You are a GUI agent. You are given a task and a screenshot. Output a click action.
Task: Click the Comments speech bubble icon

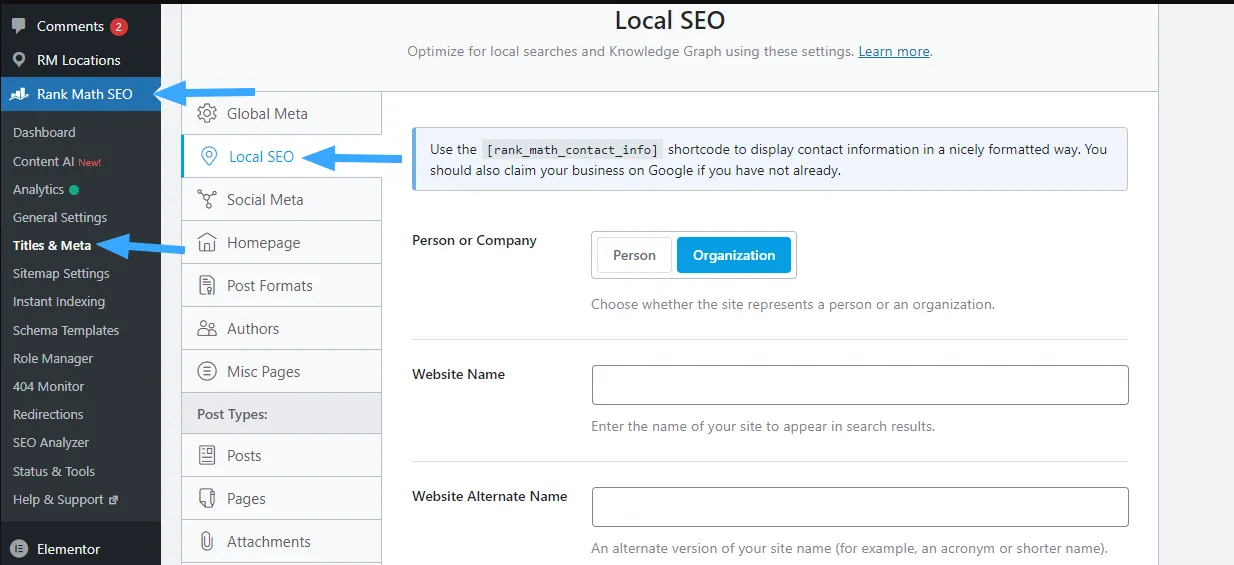(19, 26)
